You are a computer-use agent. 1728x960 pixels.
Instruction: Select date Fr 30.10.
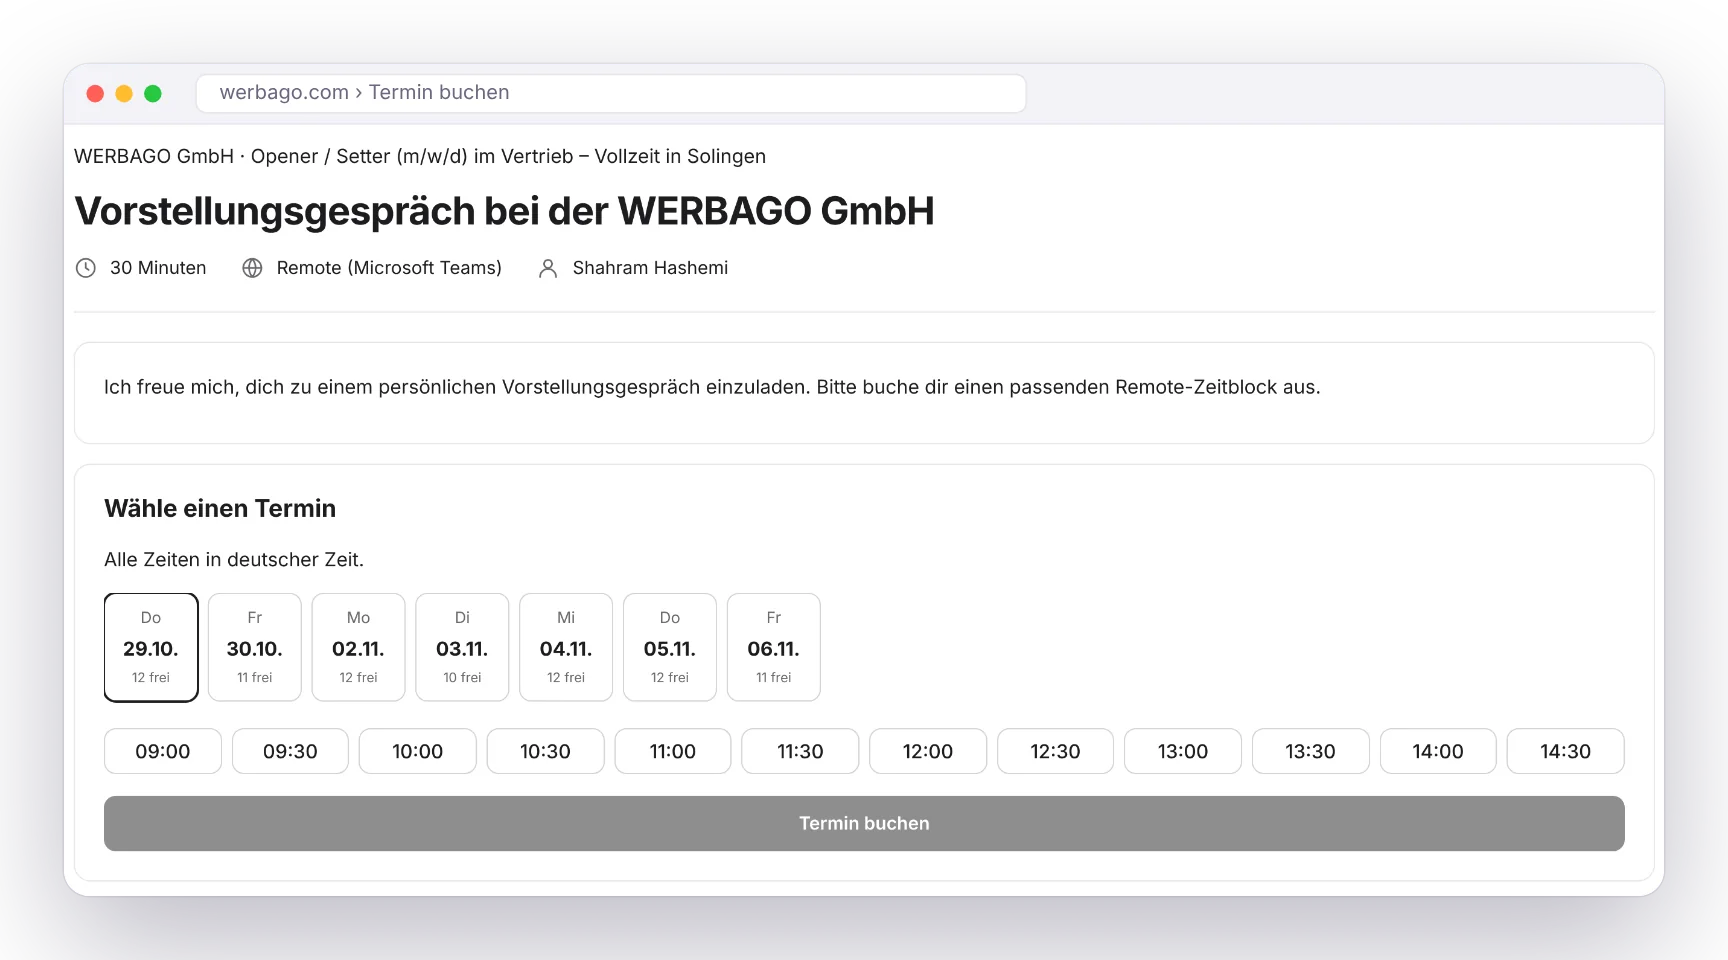(255, 647)
